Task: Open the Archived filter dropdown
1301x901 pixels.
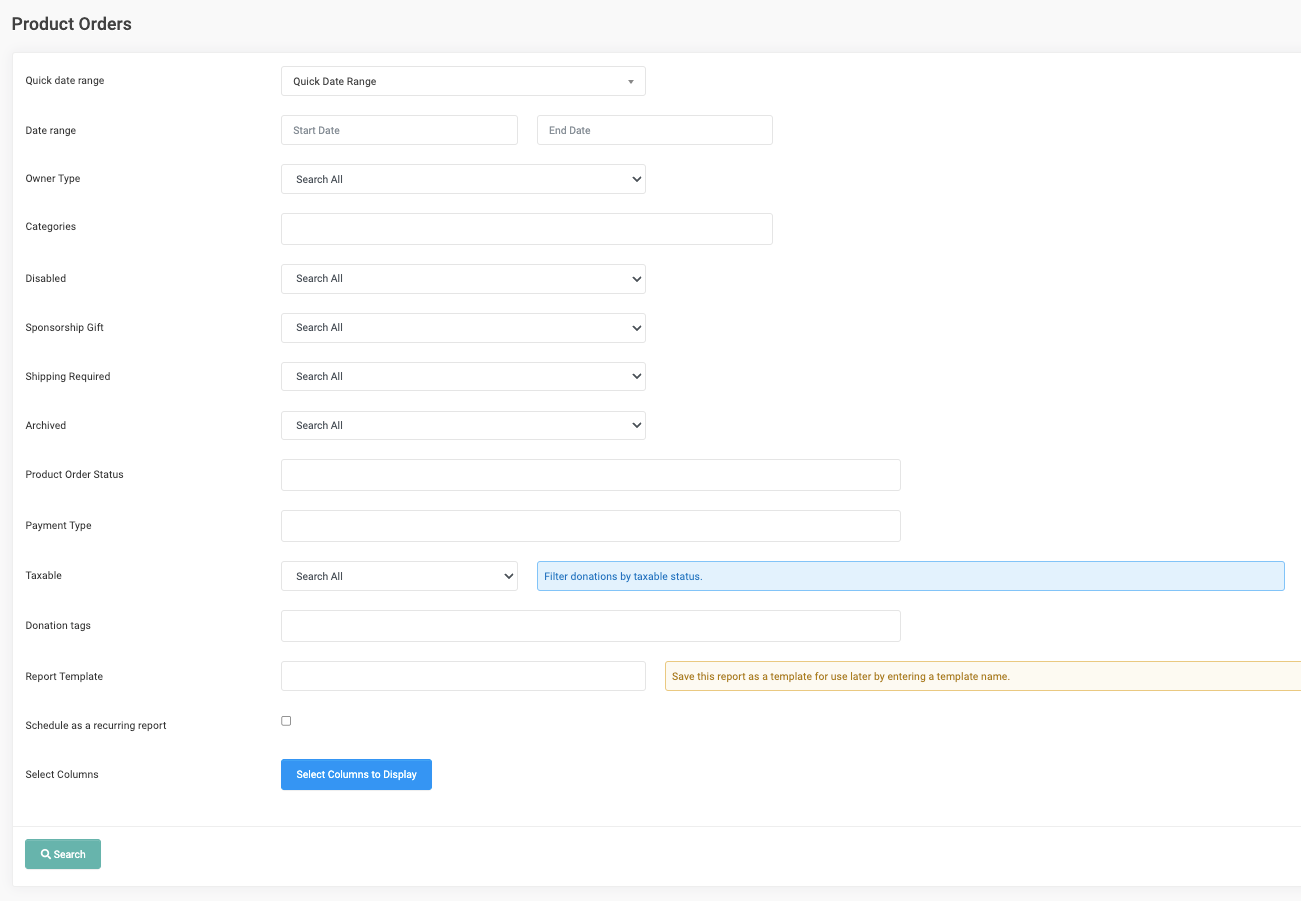Action: click(462, 425)
